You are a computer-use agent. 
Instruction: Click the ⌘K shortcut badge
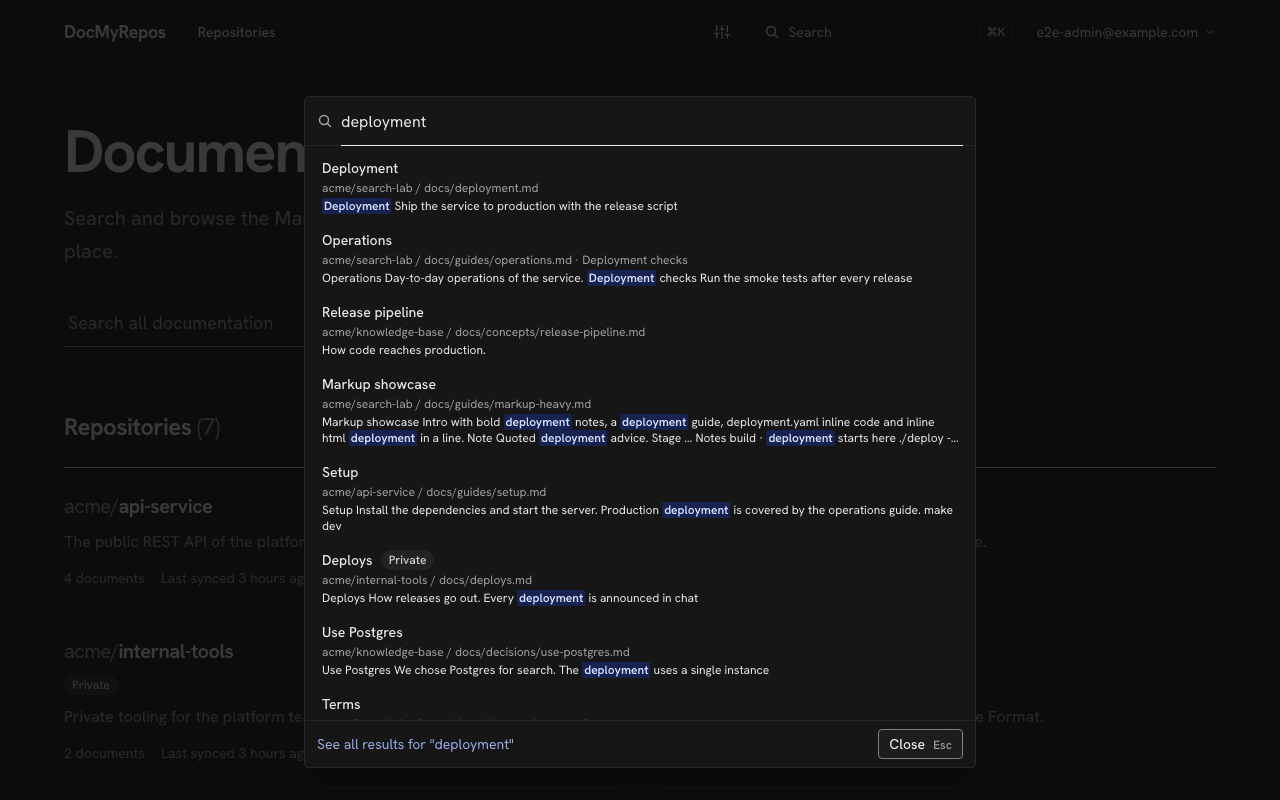996,32
